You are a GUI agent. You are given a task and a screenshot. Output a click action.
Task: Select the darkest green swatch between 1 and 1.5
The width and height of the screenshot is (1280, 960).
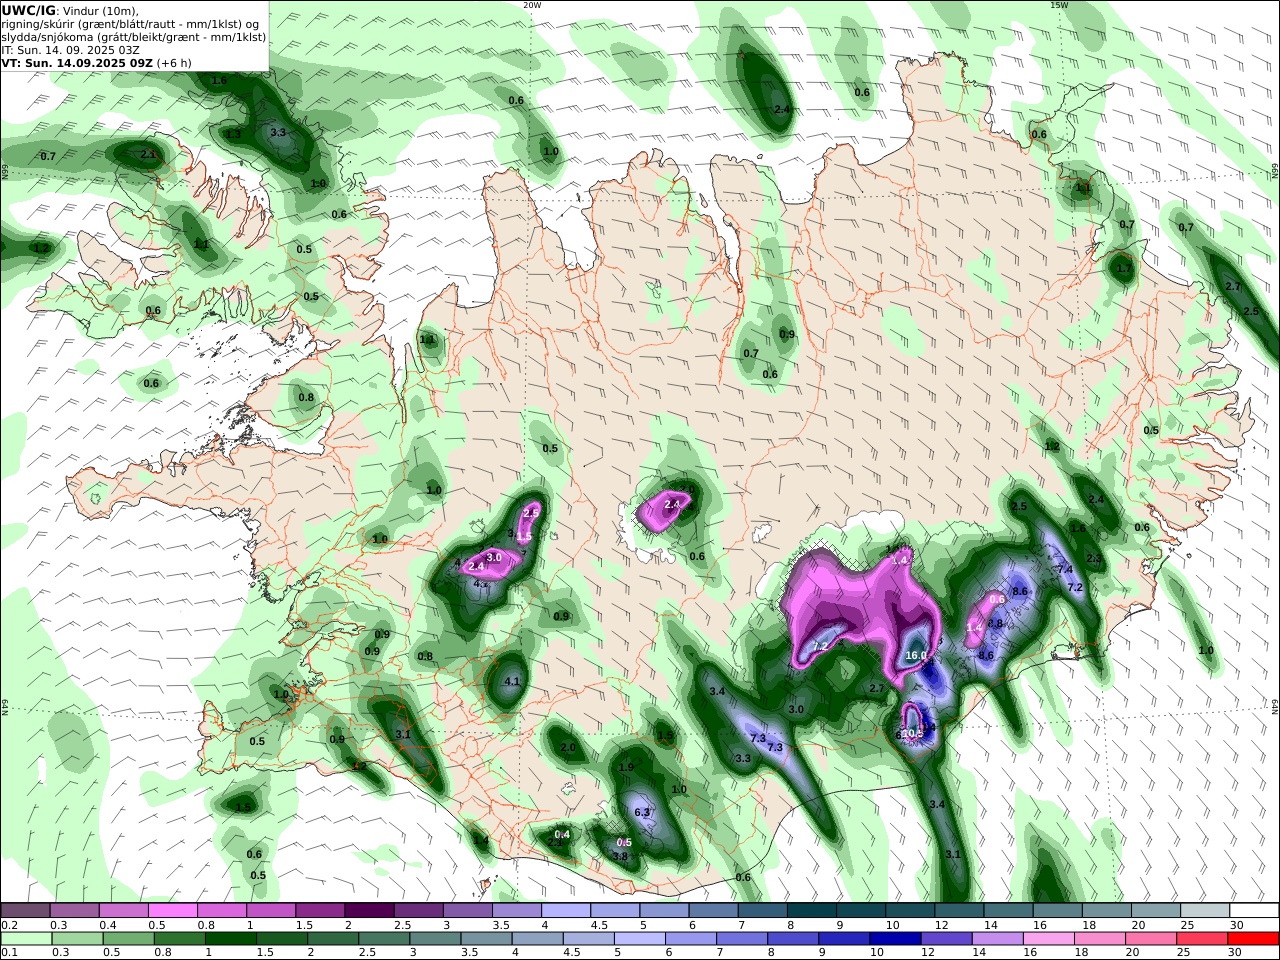pos(230,939)
